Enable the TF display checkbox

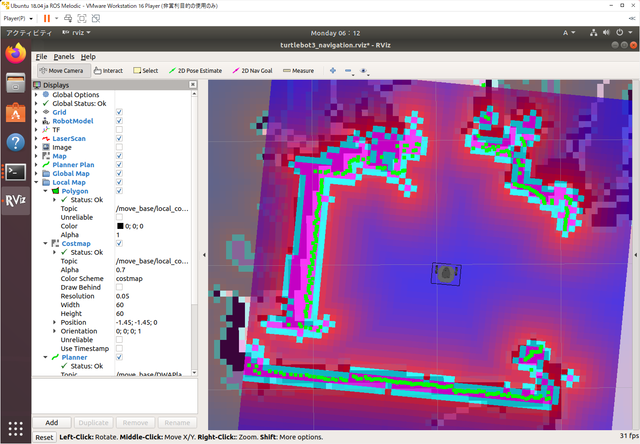[119, 130]
